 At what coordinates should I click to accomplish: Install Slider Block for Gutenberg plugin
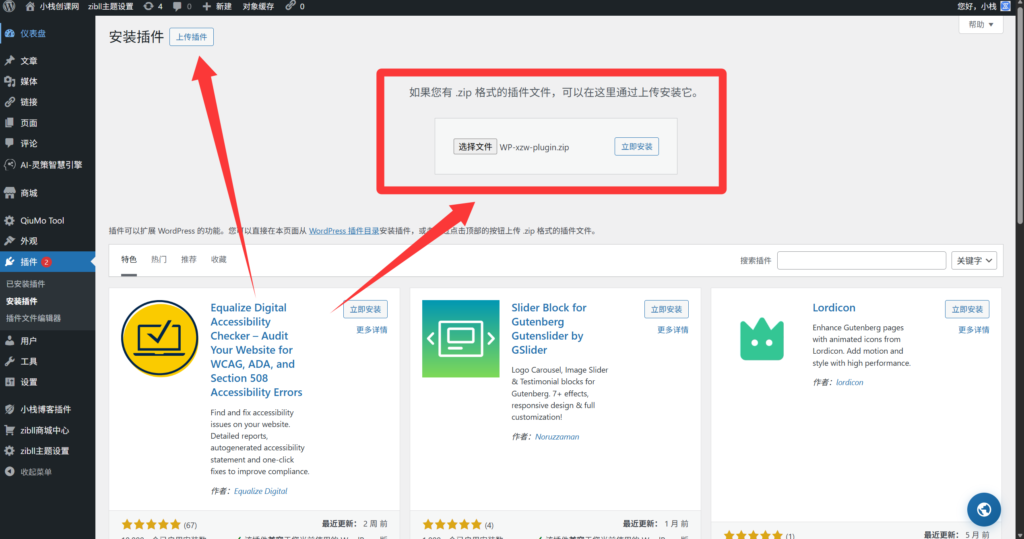[x=666, y=310]
